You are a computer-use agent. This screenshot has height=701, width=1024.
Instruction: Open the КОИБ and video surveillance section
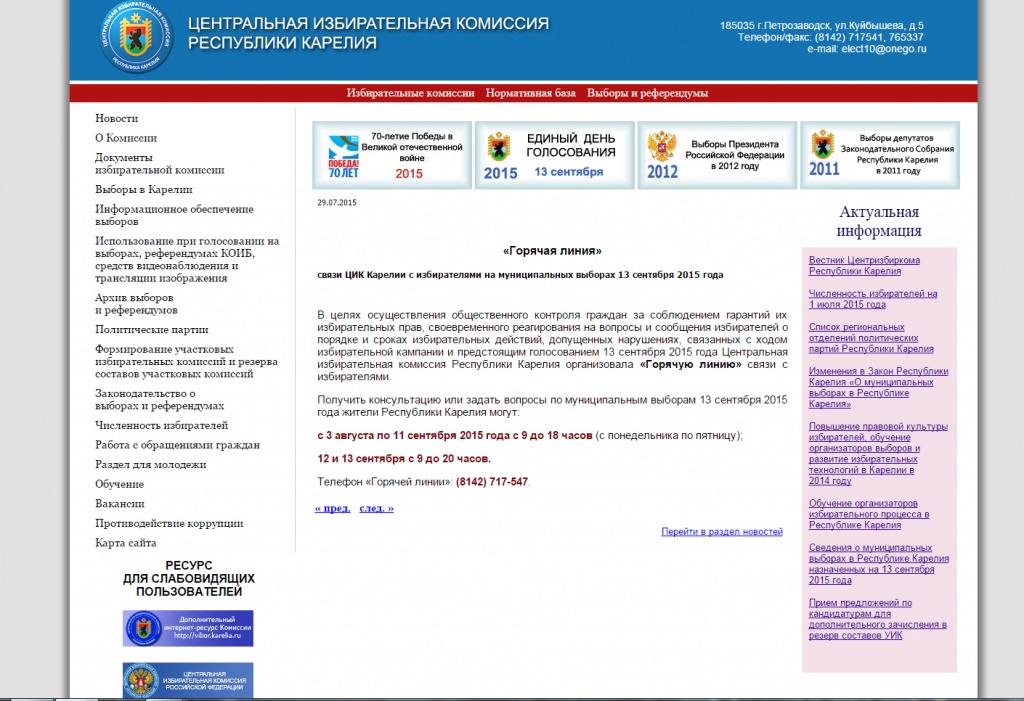187,259
